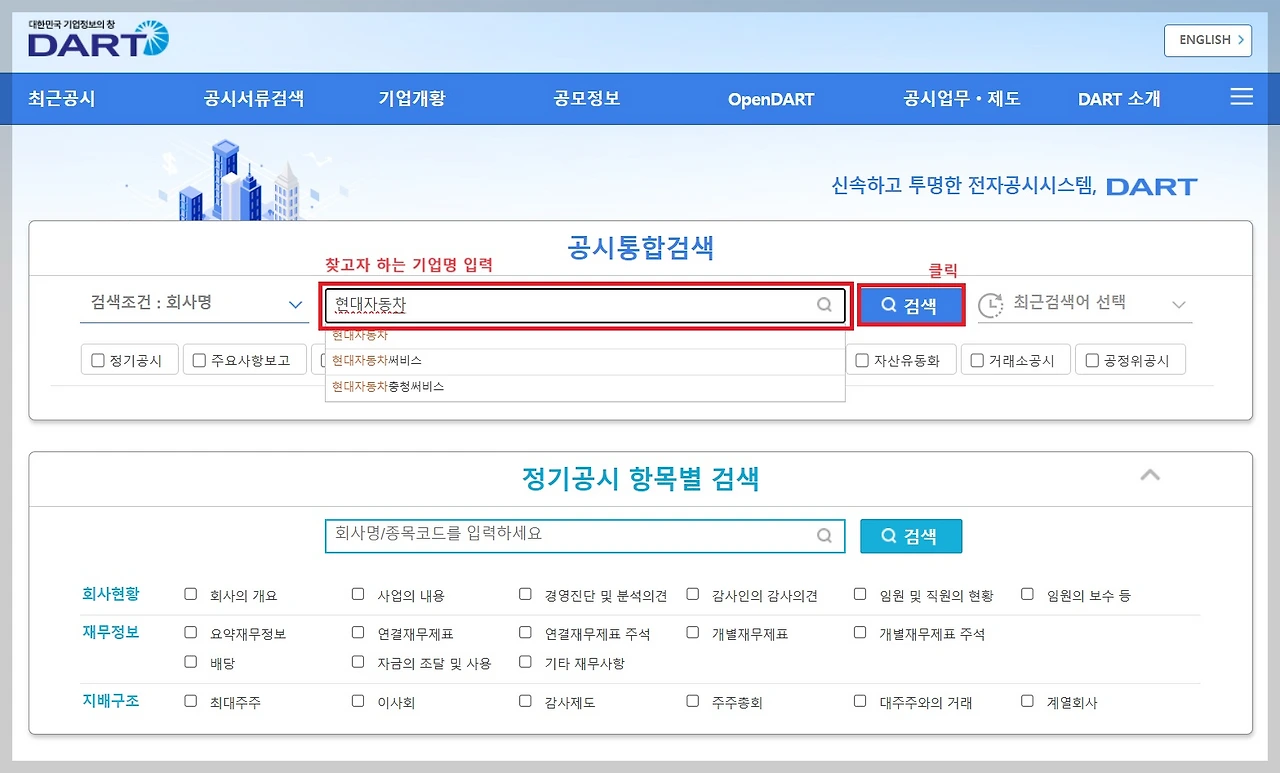Click the 재무정보 category label
This screenshot has height=773, width=1280.
pyautogui.click(x=111, y=632)
